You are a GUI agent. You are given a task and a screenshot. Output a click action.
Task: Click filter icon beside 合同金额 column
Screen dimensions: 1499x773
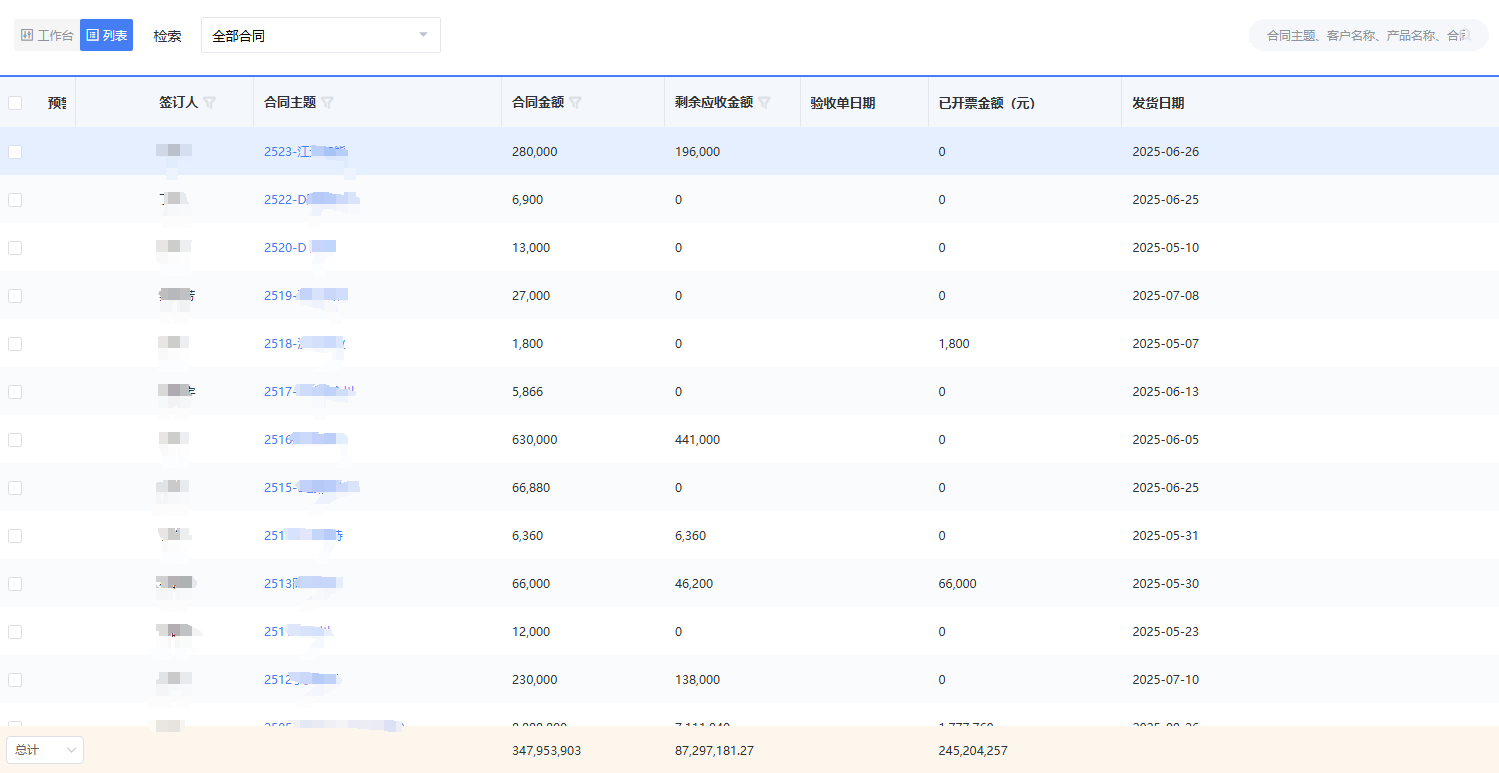(576, 102)
